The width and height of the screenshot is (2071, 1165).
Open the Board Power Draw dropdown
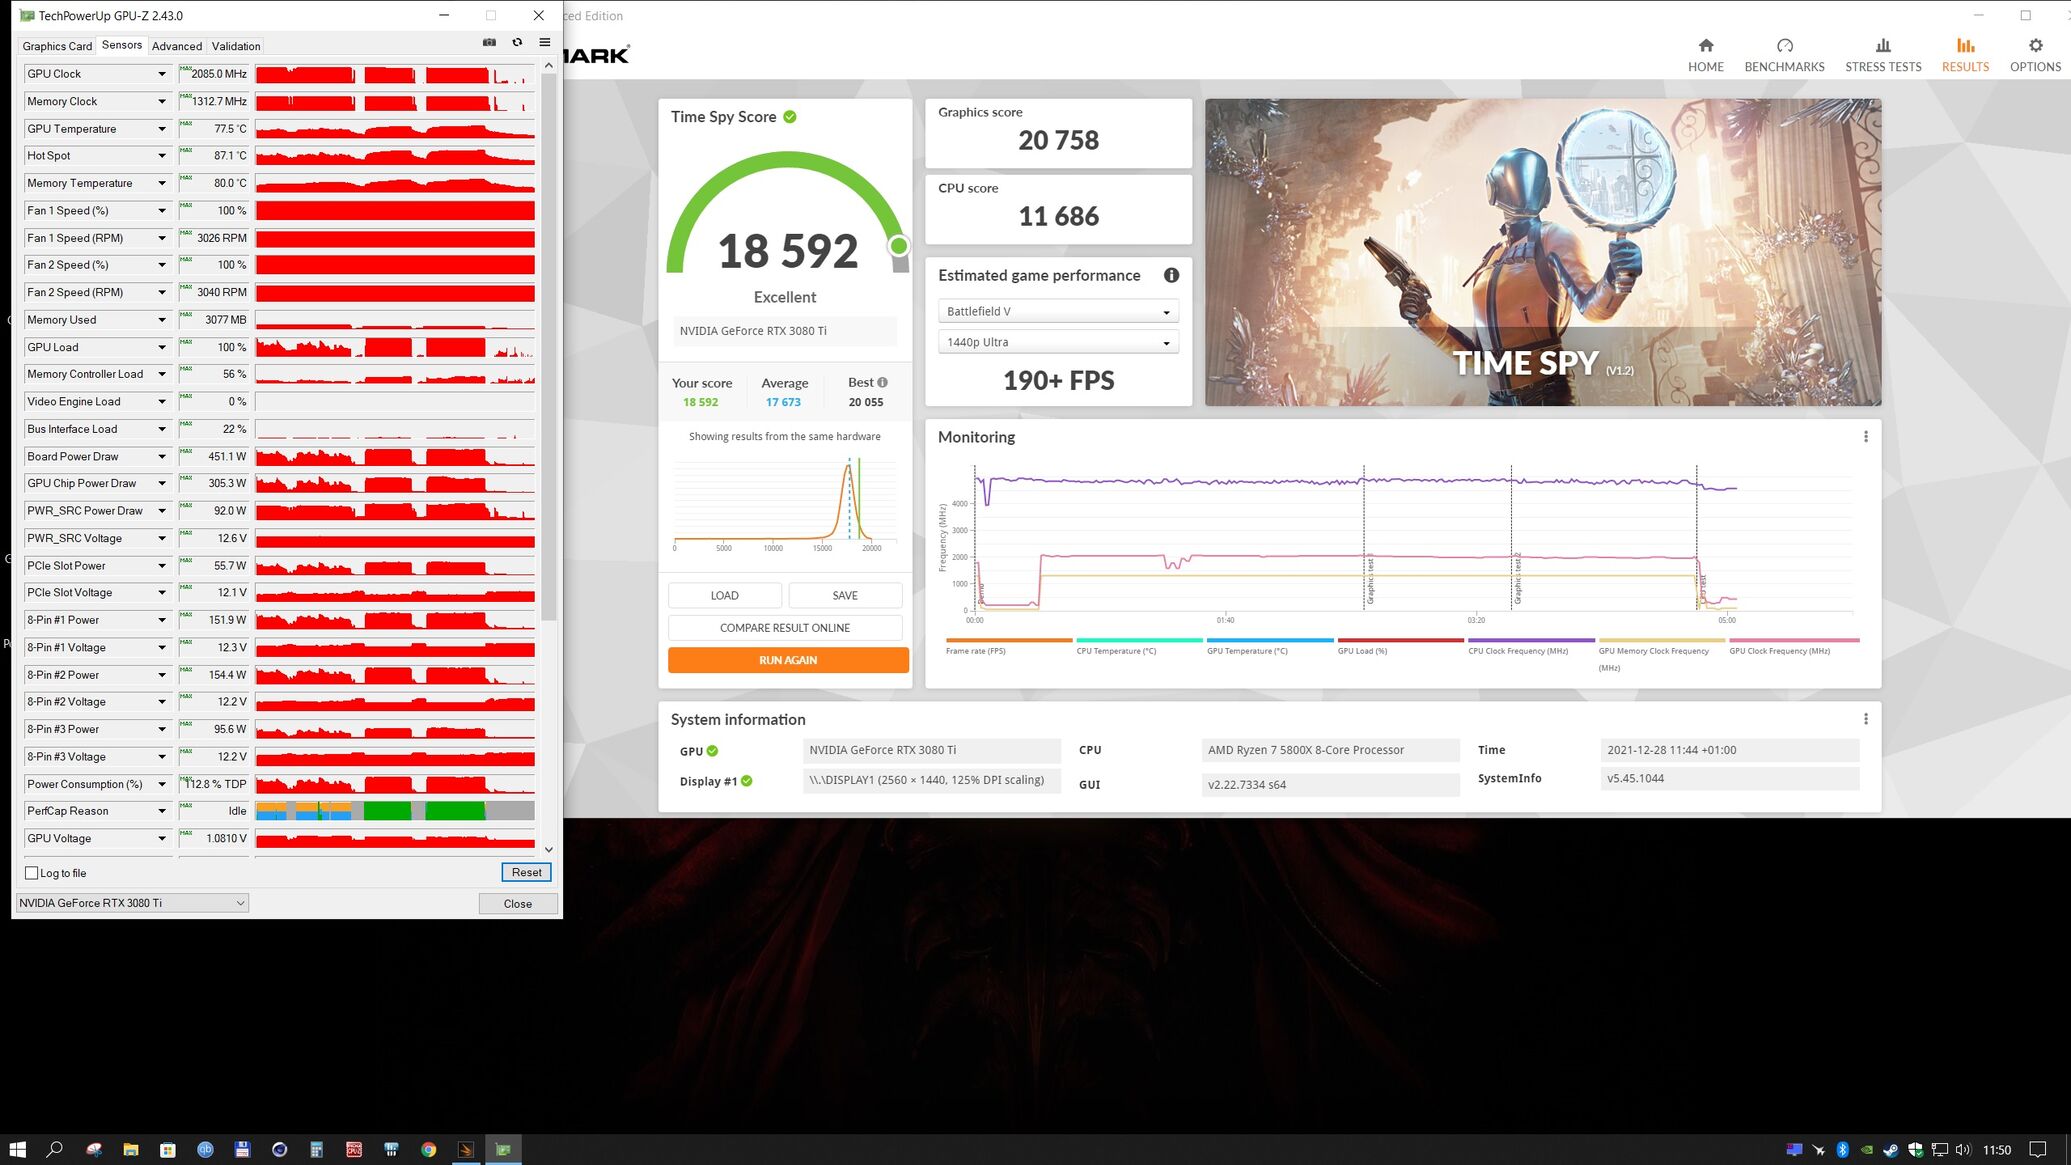point(161,456)
